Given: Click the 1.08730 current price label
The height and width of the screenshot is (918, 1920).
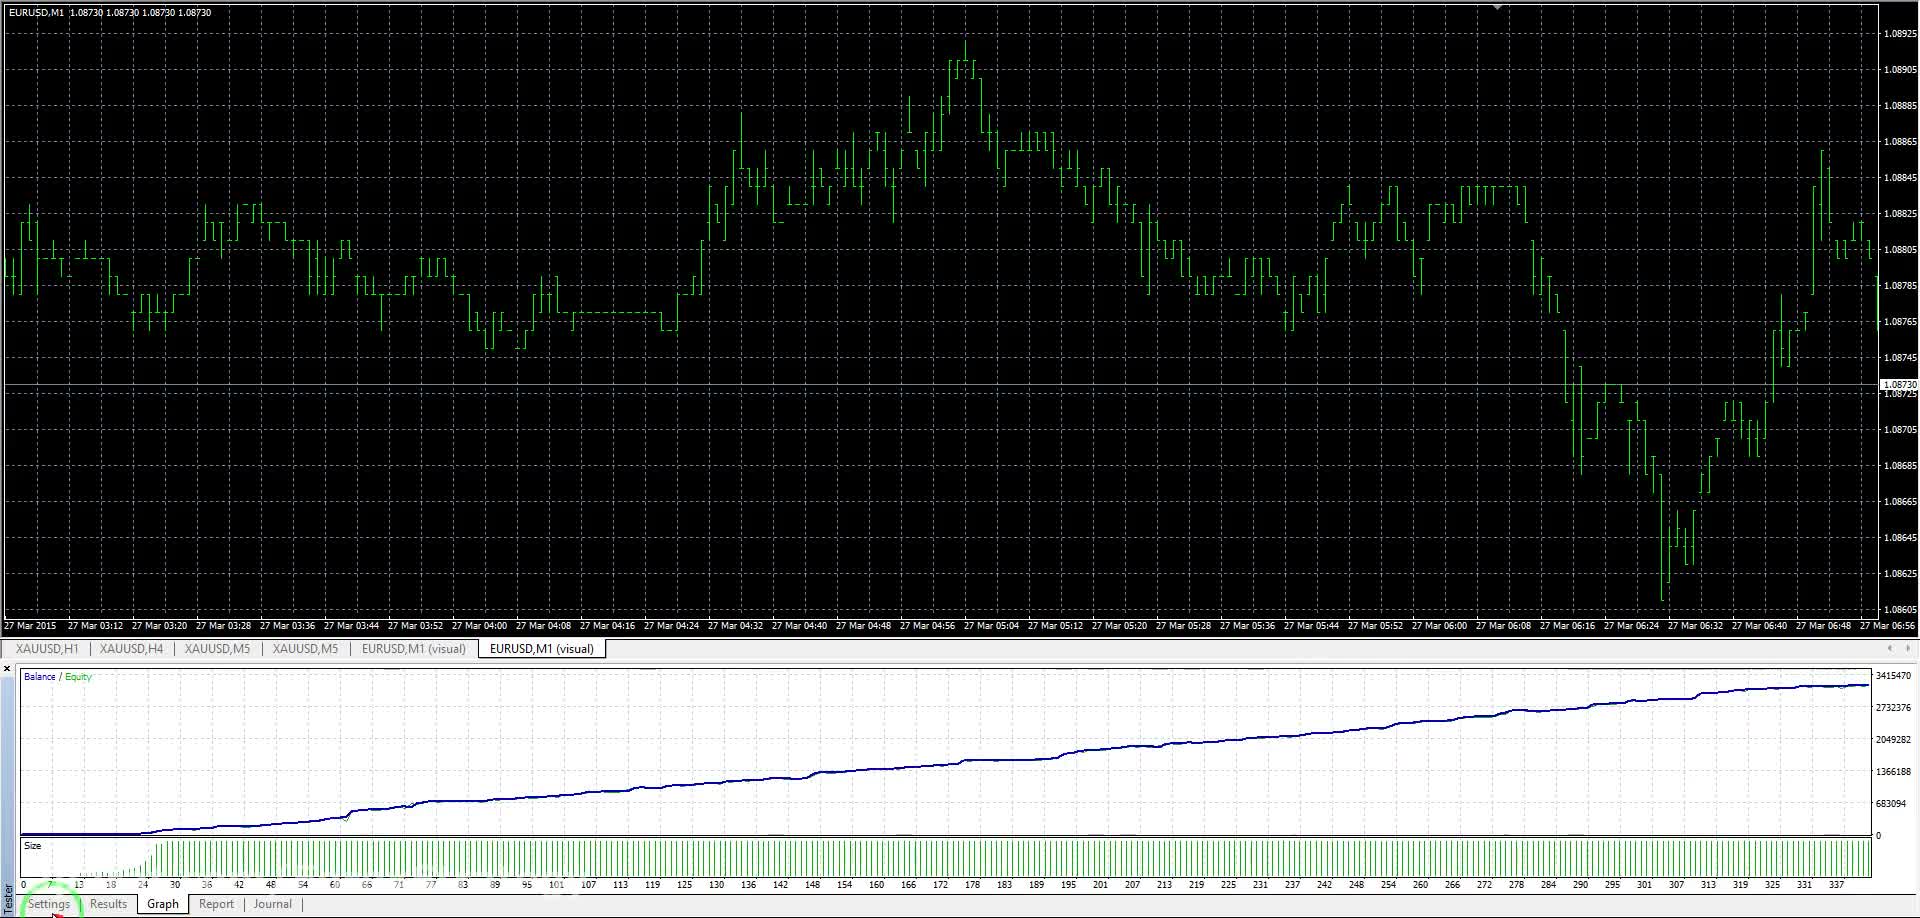Looking at the screenshot, I should point(1899,385).
